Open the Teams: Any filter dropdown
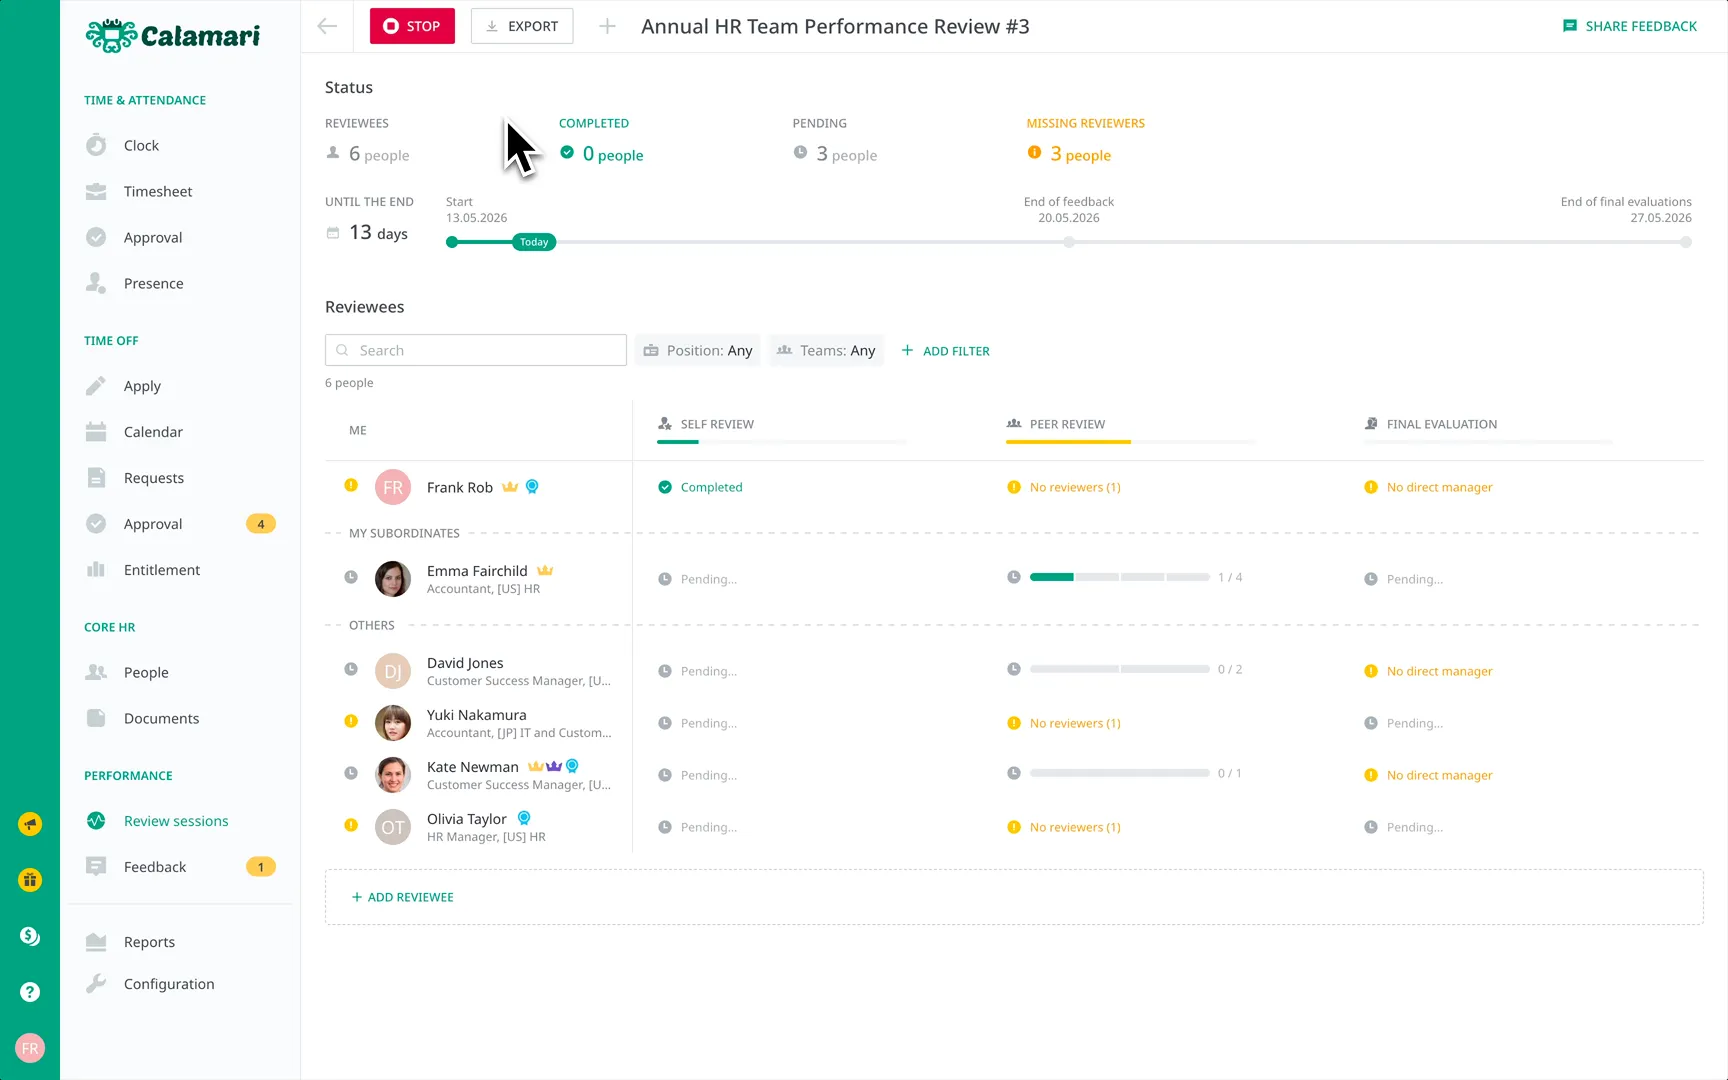 click(x=826, y=350)
